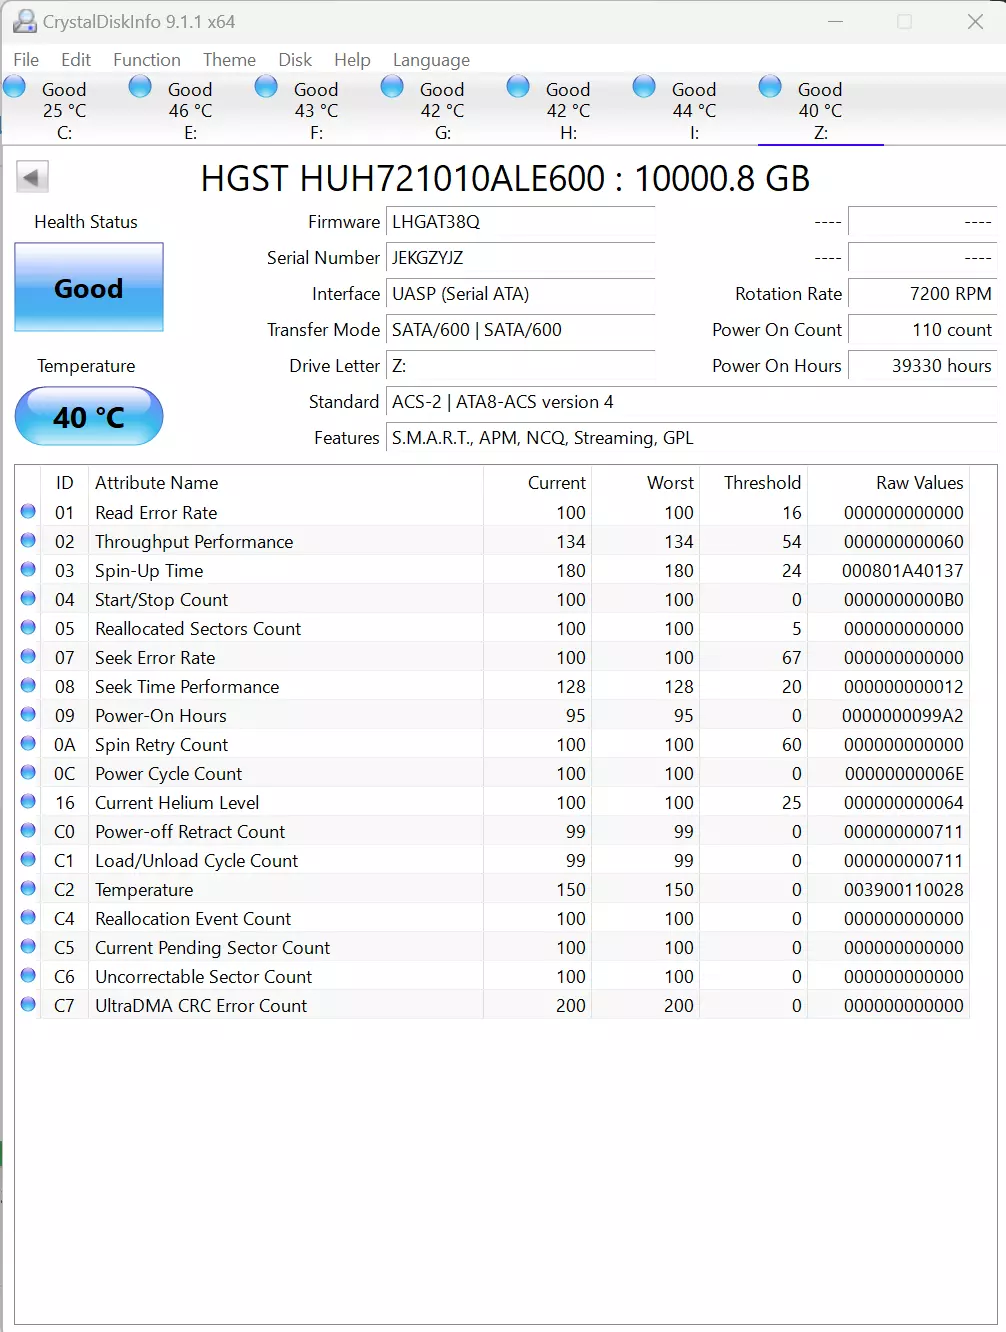Click the Raw Values column header
Screen dimensions: 1006x1332
(x=919, y=483)
